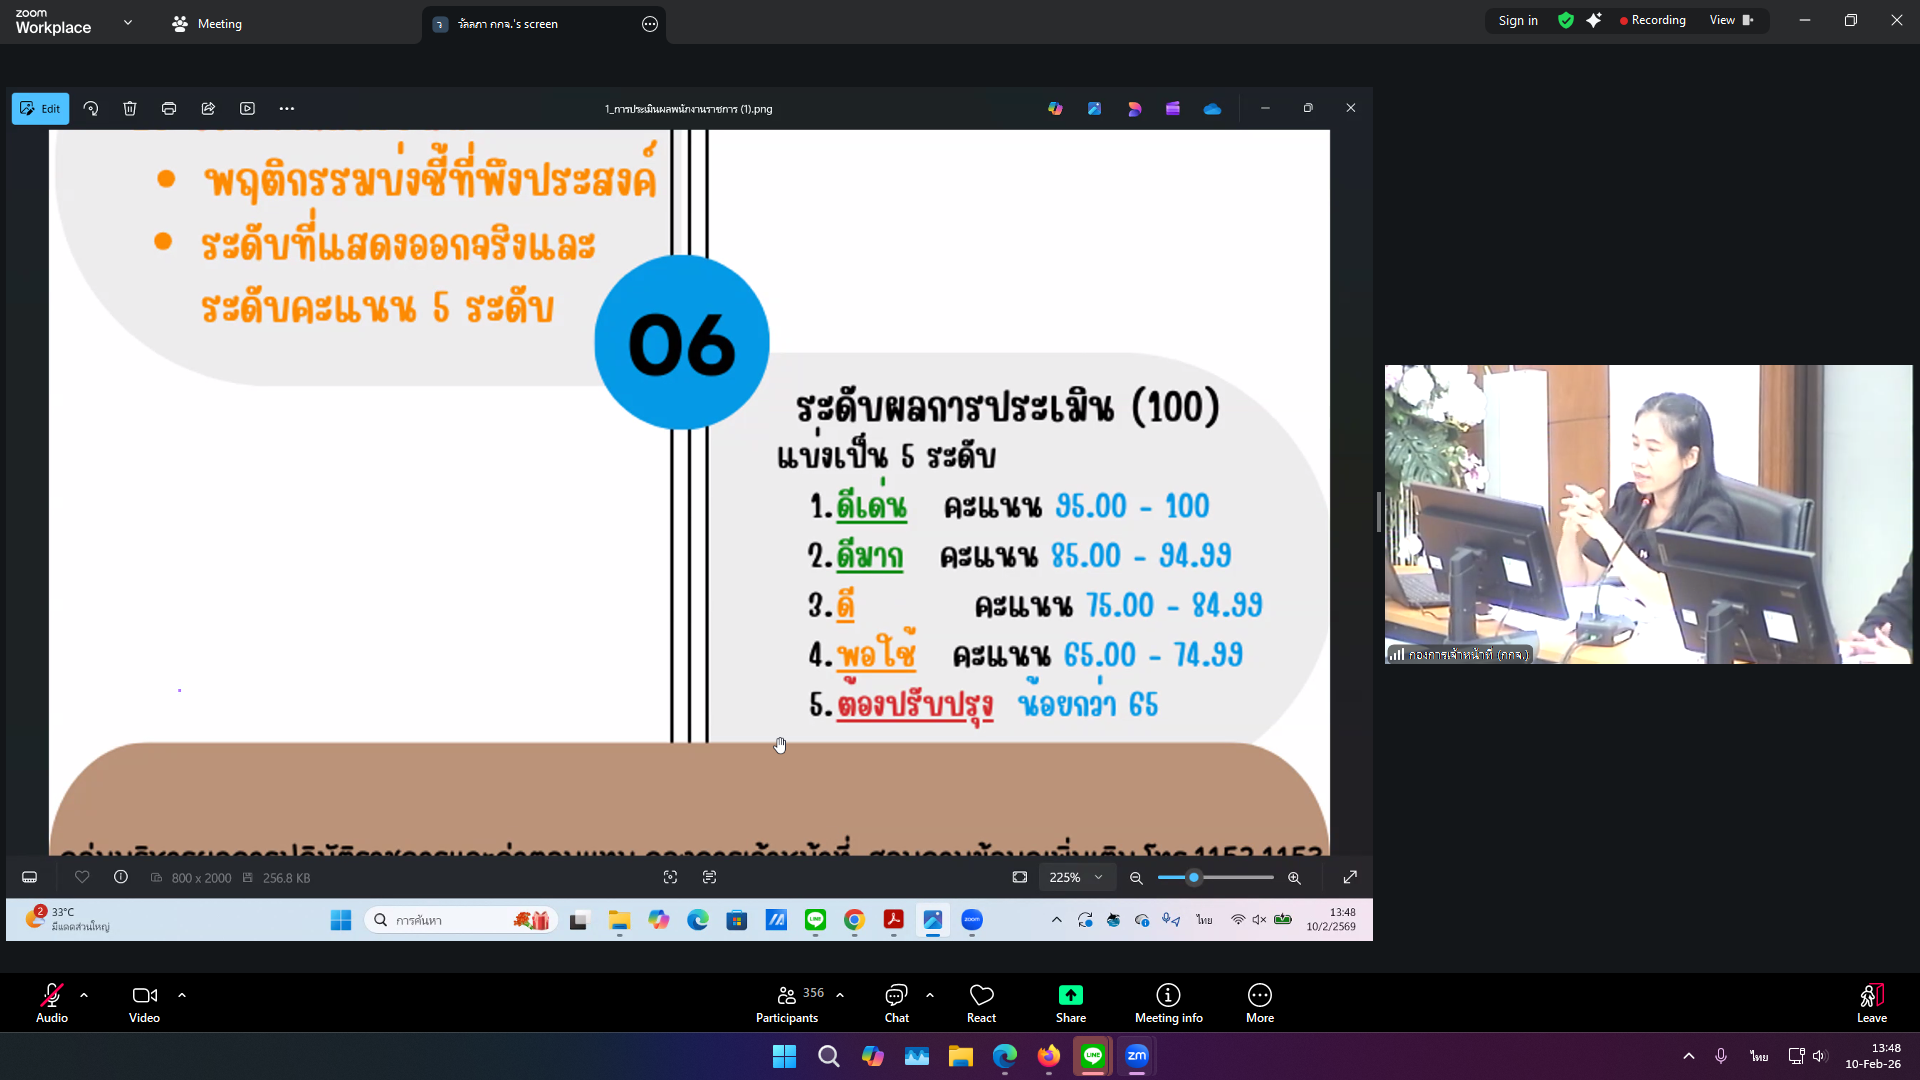Viewport: 1920px width, 1080px height.
Task: Click the speaker video thumbnail on the right
Action: [1647, 514]
